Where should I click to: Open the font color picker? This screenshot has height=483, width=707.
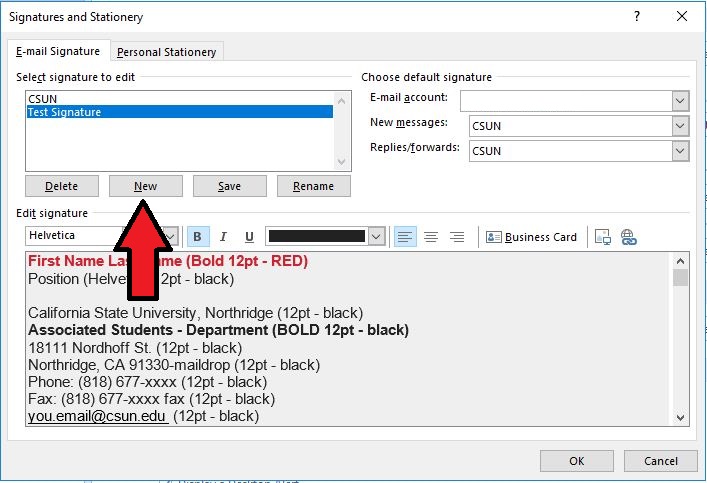[x=376, y=237]
